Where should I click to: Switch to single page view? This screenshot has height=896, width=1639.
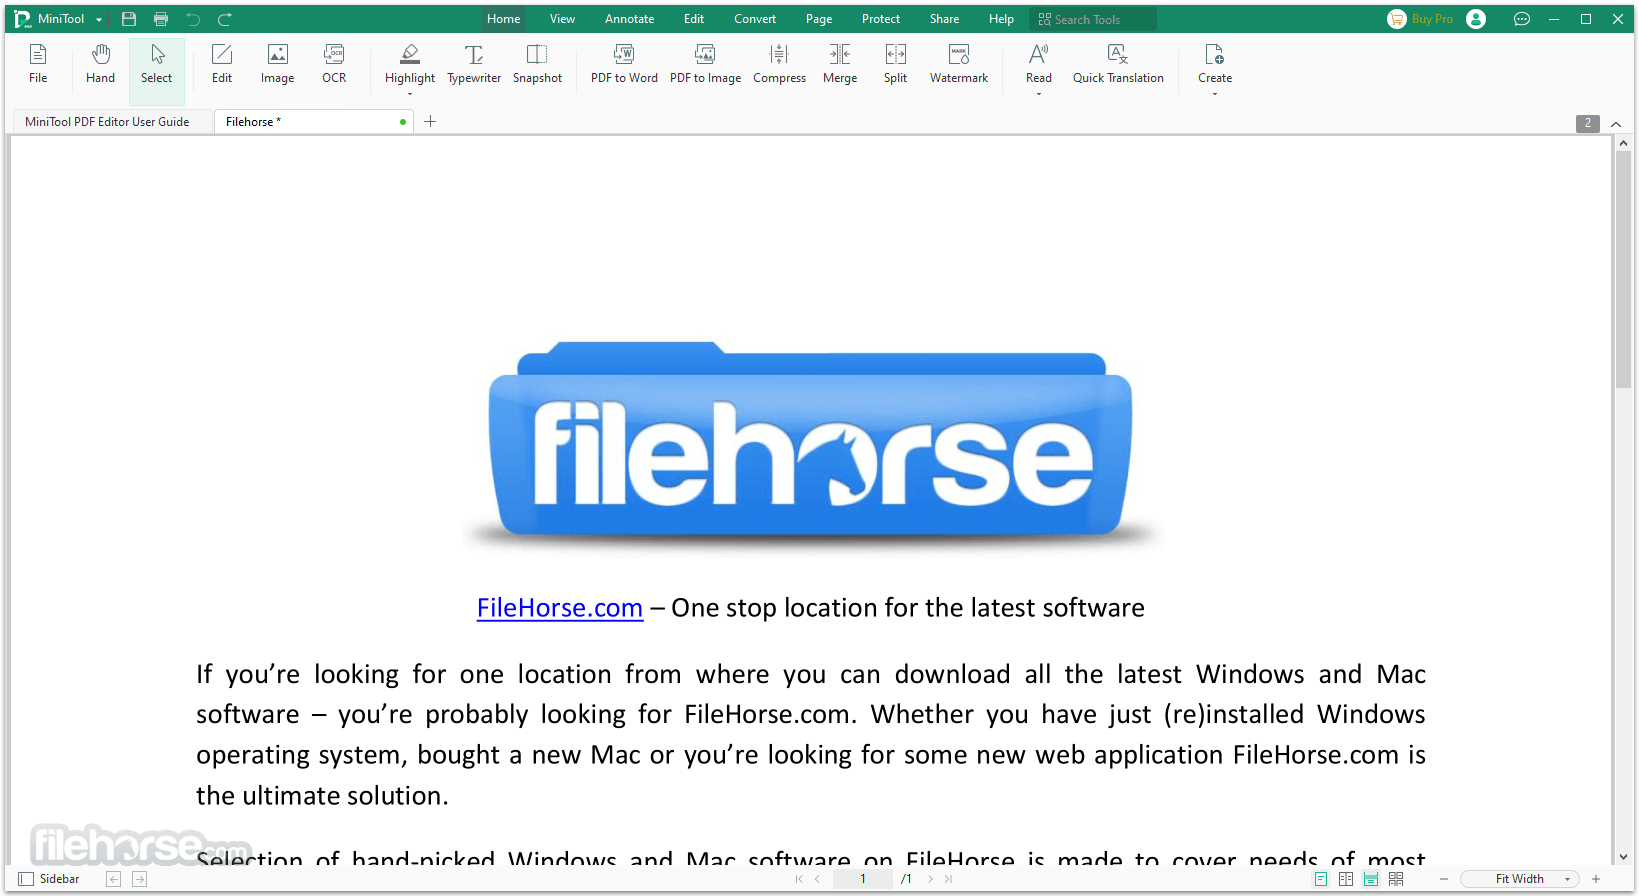pyautogui.click(x=1321, y=879)
